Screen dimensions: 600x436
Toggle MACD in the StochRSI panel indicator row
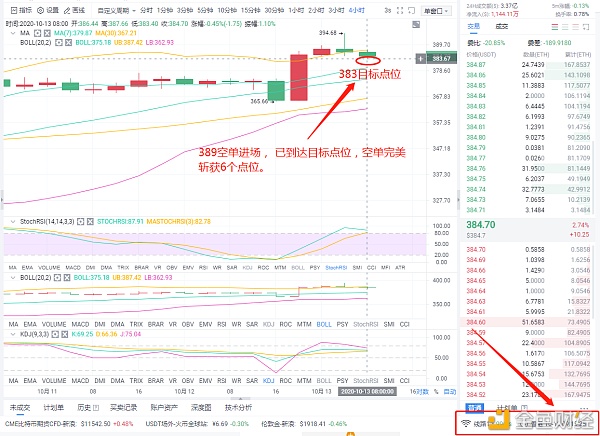coord(73,268)
